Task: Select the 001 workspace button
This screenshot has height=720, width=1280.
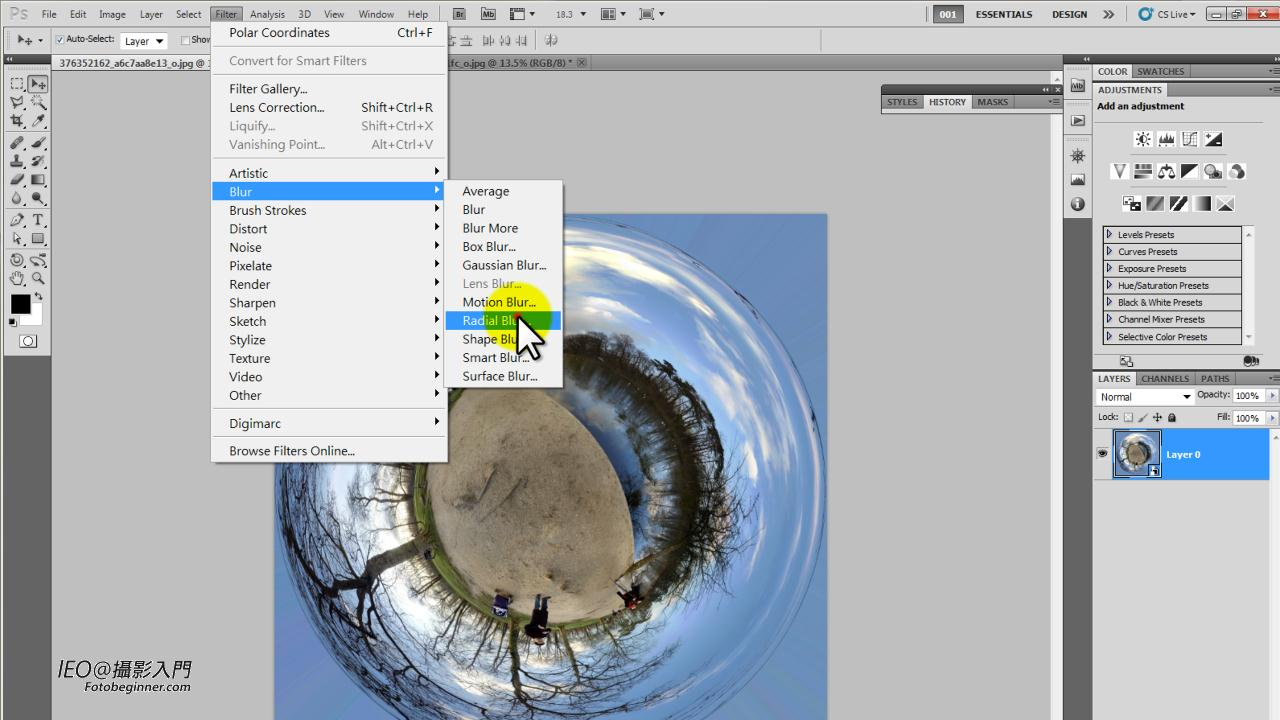Action: (x=948, y=14)
